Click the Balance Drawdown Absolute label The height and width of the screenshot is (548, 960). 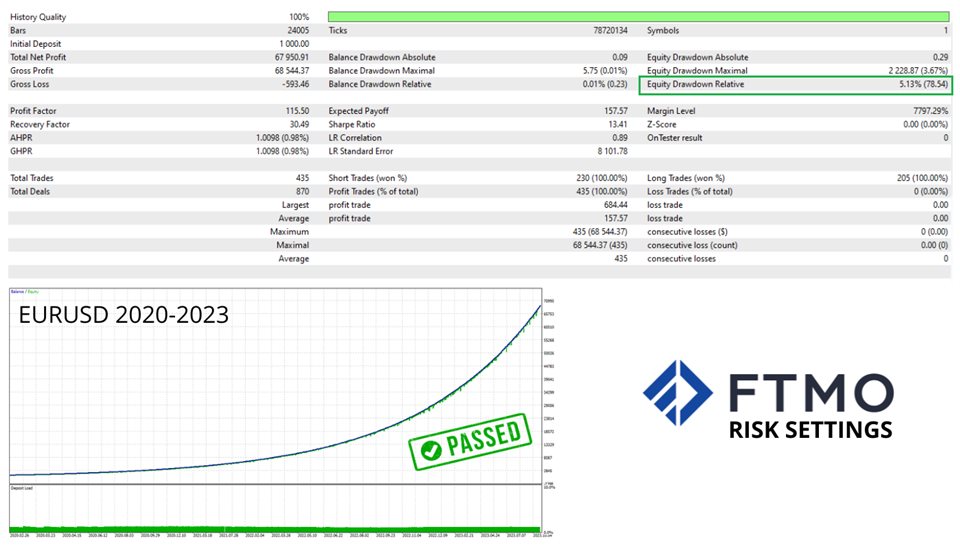point(382,58)
